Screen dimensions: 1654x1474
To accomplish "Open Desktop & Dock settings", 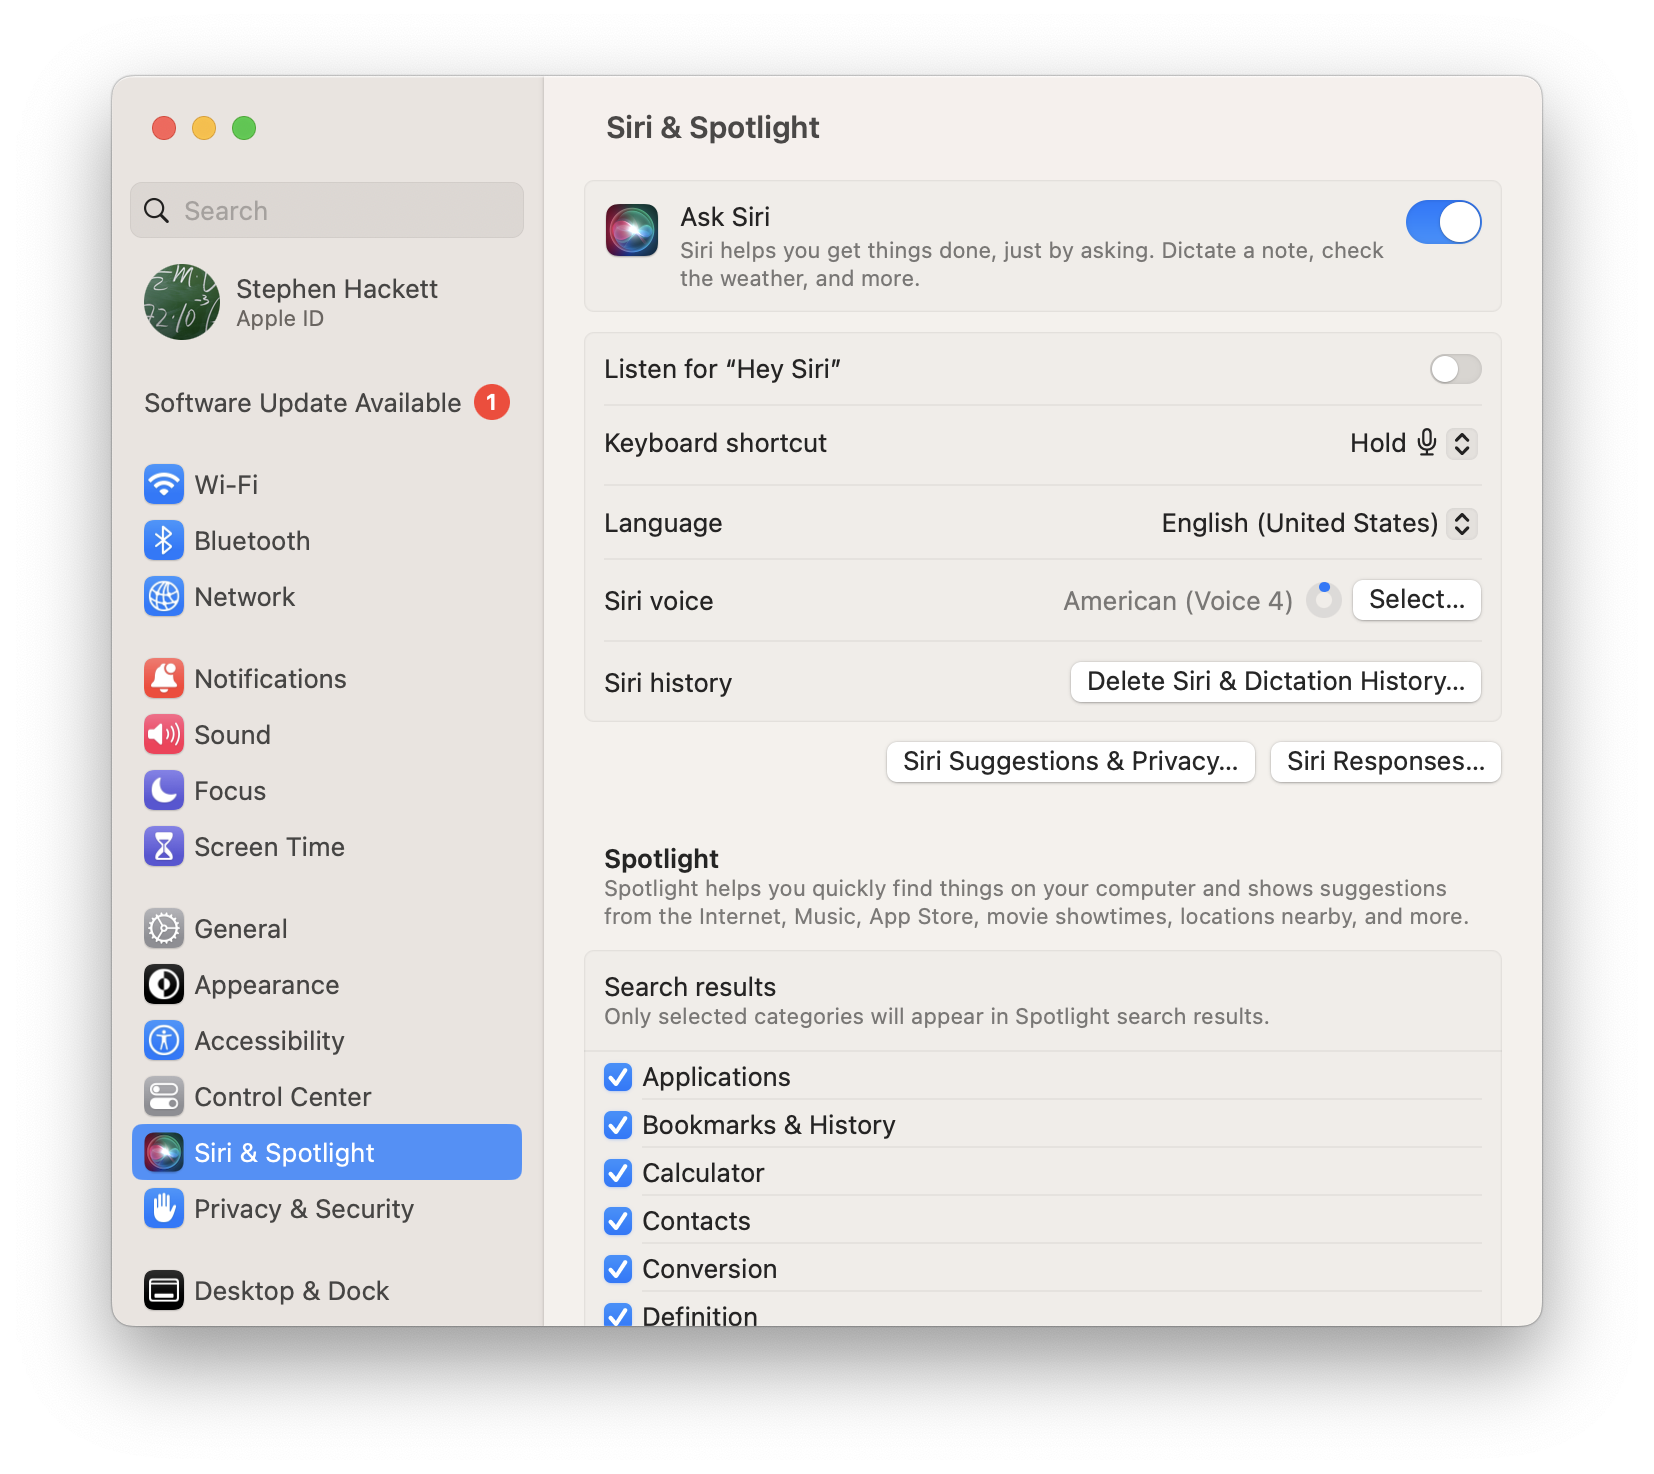I will tap(327, 1291).
